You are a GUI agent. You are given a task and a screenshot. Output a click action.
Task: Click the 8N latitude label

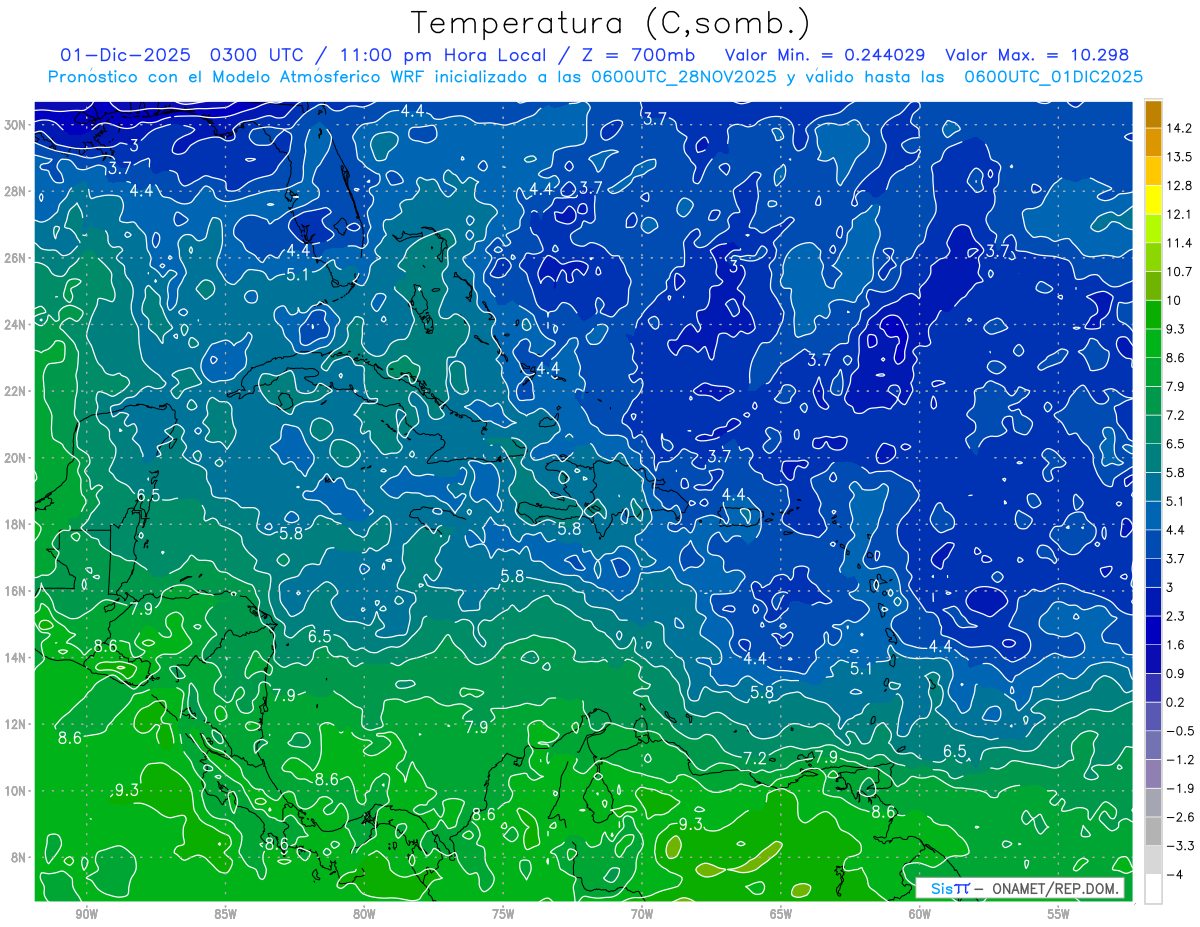point(19,857)
